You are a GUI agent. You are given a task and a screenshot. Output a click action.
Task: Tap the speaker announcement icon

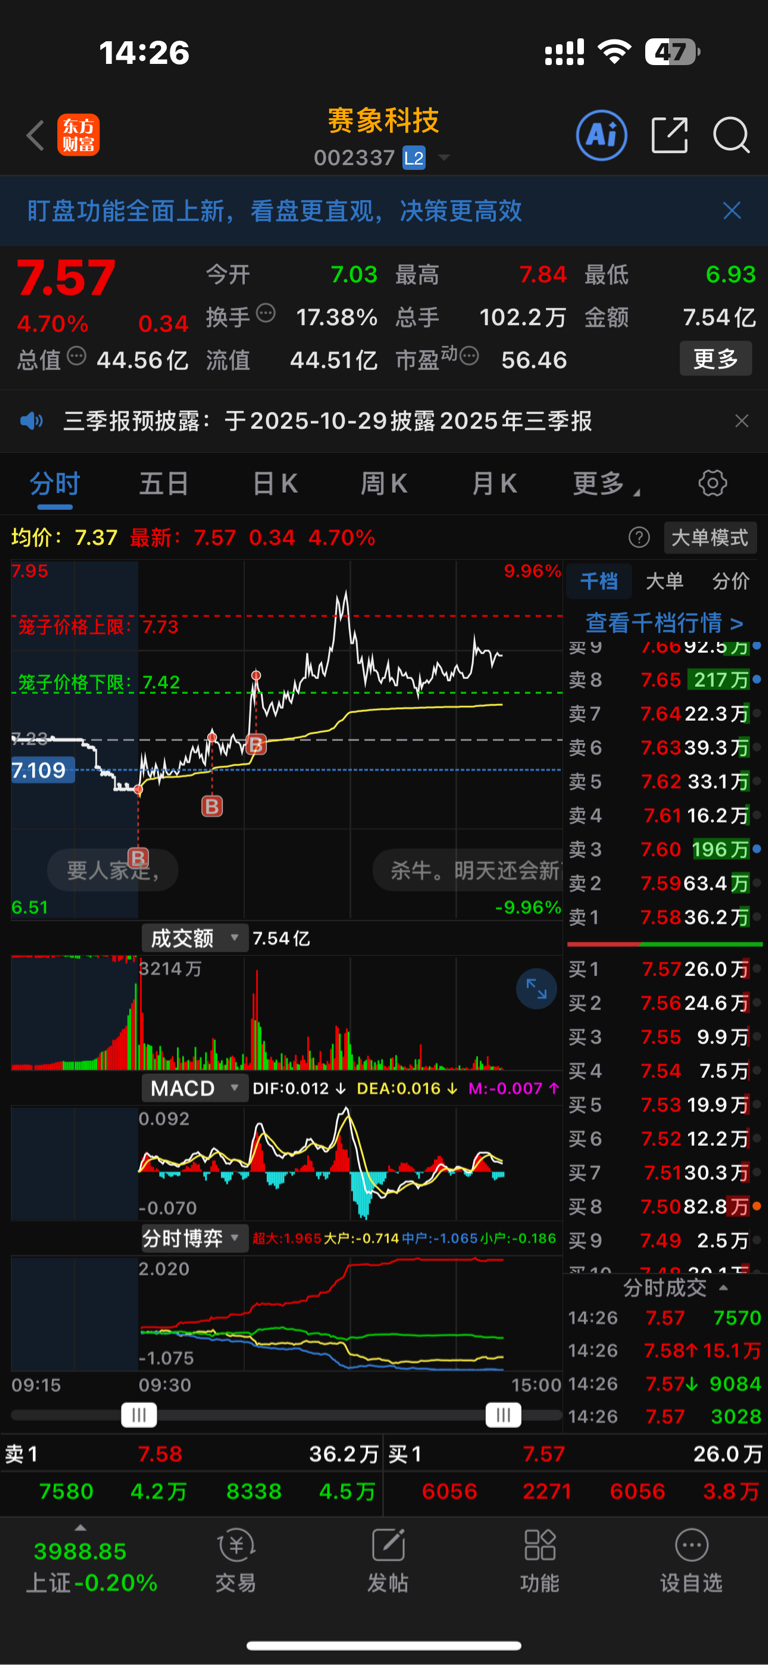coord(32,421)
